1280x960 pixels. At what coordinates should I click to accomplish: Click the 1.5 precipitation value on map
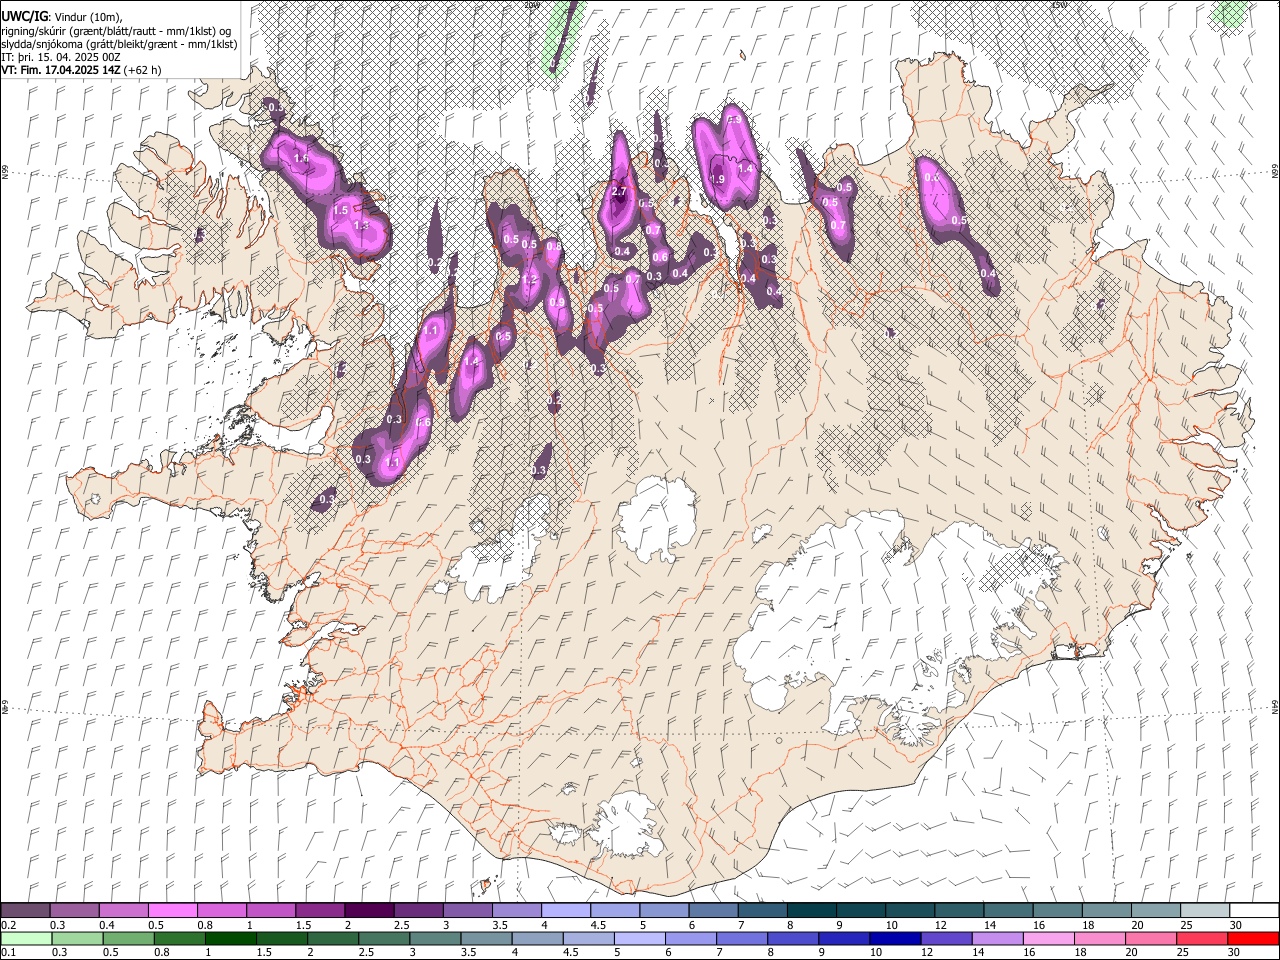click(x=340, y=211)
